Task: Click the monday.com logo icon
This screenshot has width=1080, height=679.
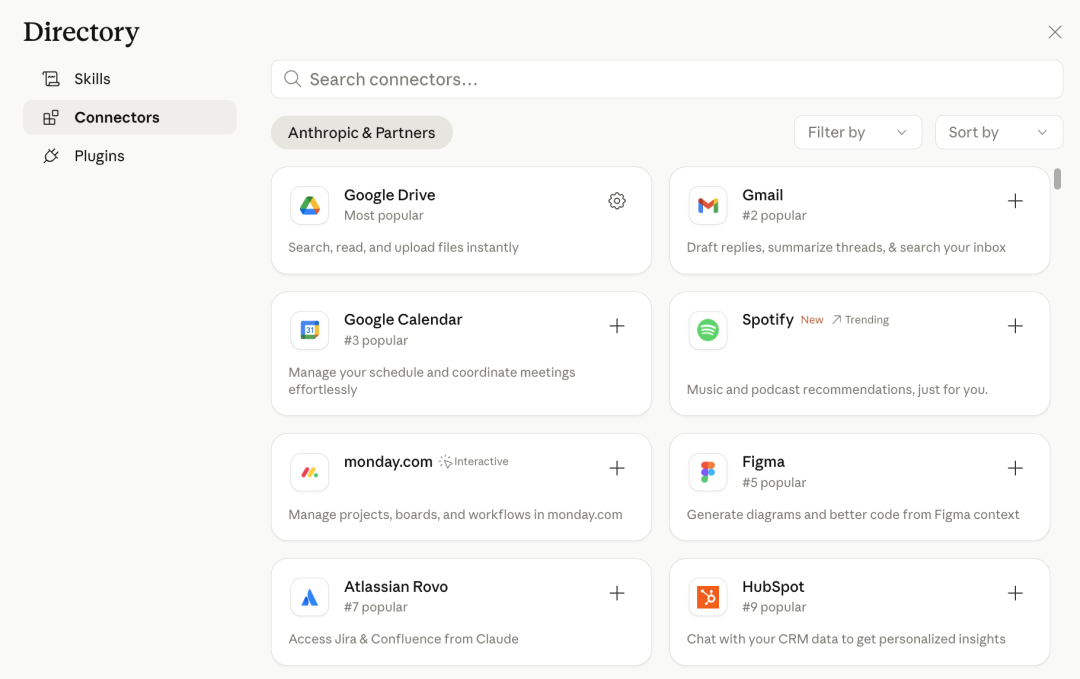Action: pos(310,472)
